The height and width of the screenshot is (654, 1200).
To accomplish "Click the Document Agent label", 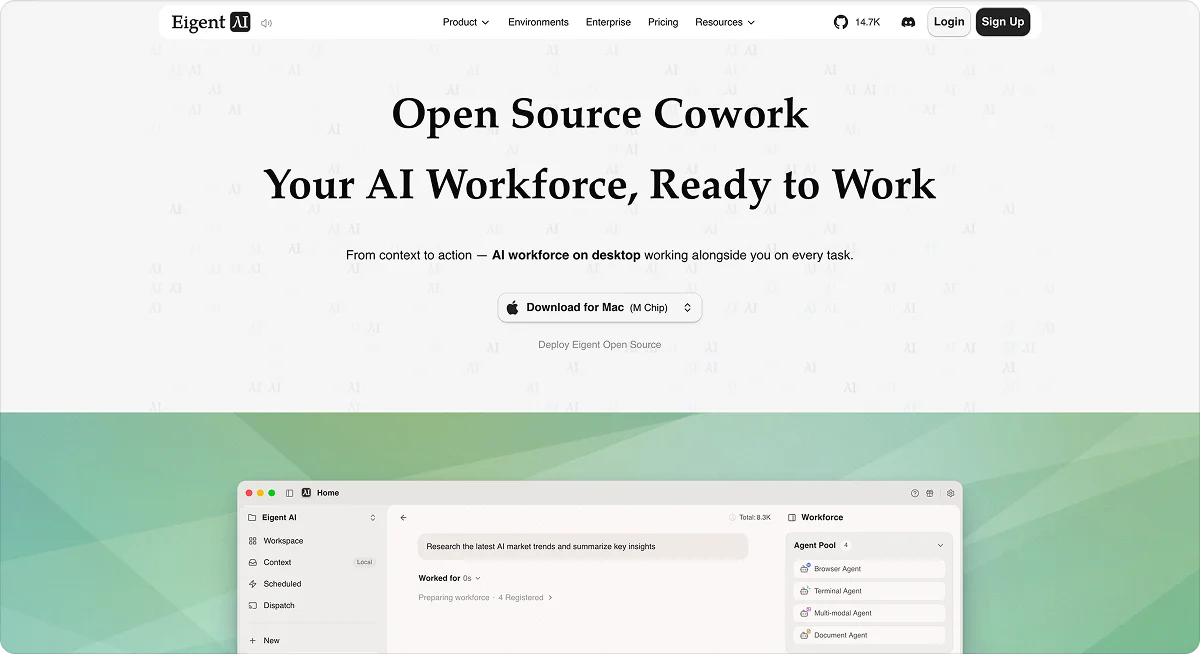I will pyautogui.click(x=840, y=635).
